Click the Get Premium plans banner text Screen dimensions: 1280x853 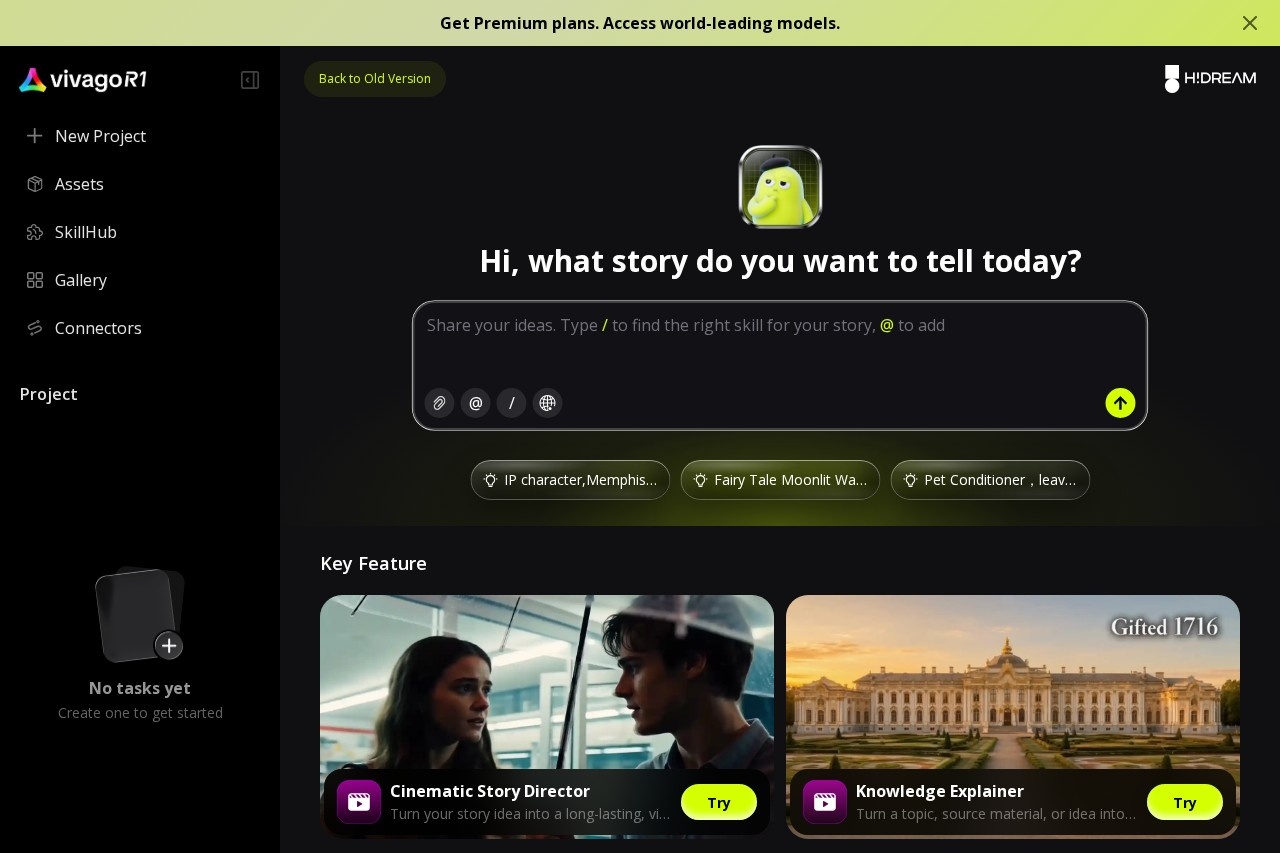(640, 23)
